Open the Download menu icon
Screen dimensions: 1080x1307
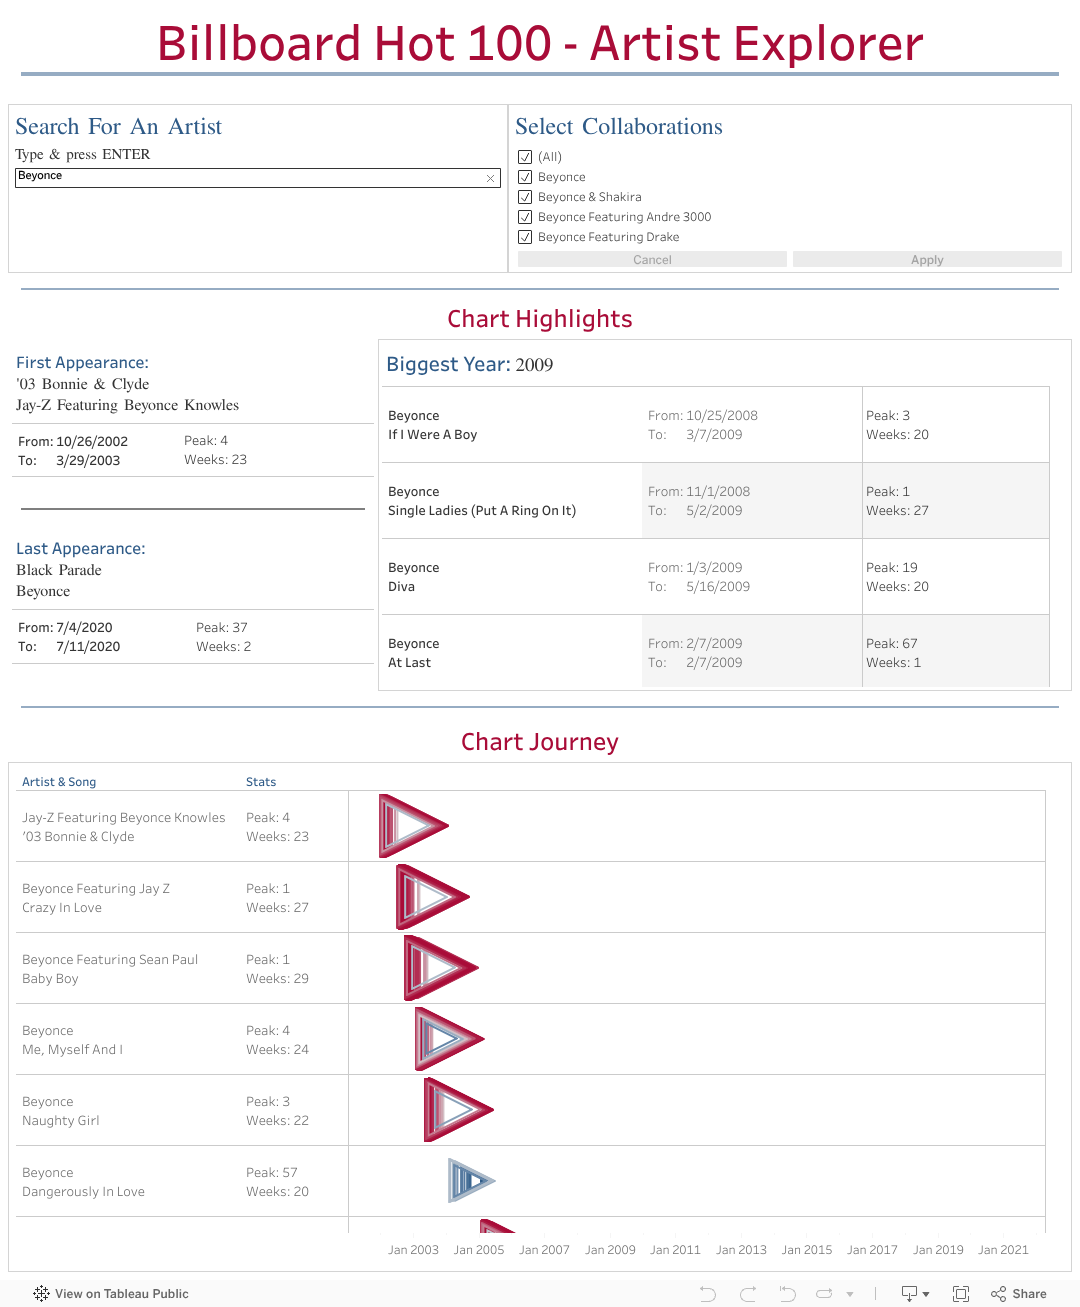[x=914, y=1294]
